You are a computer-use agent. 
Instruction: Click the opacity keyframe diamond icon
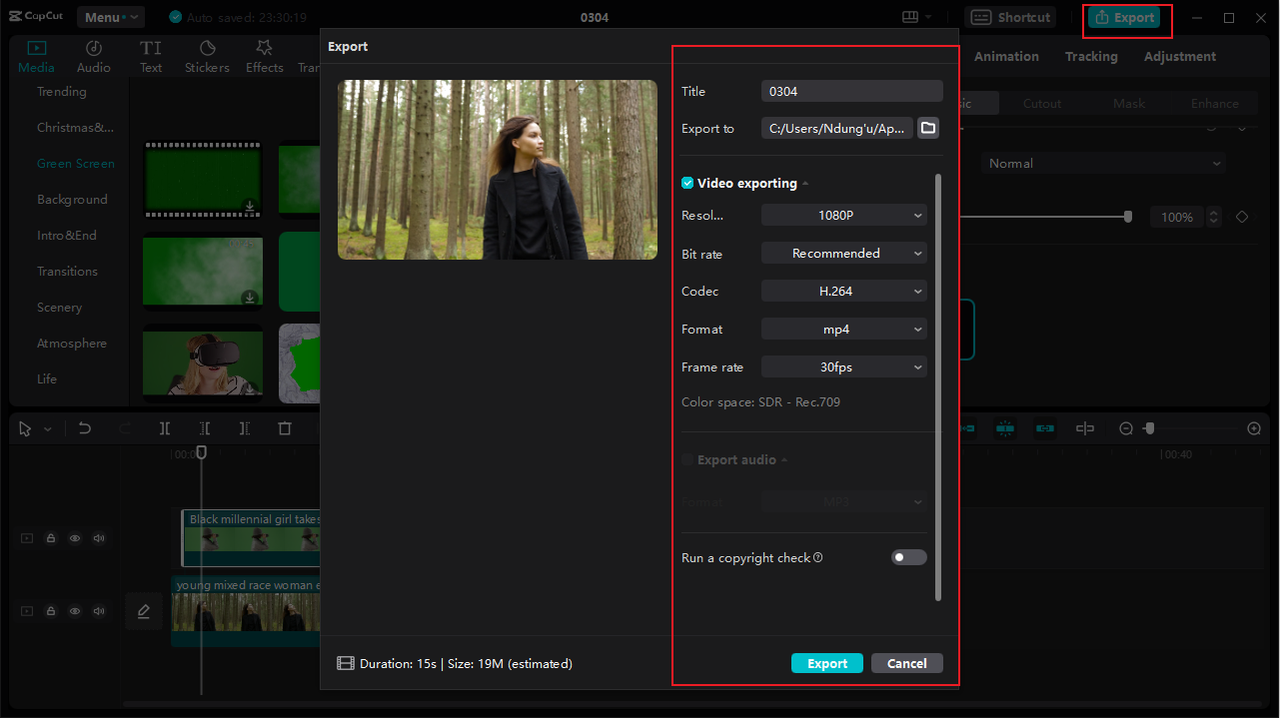(x=1242, y=217)
